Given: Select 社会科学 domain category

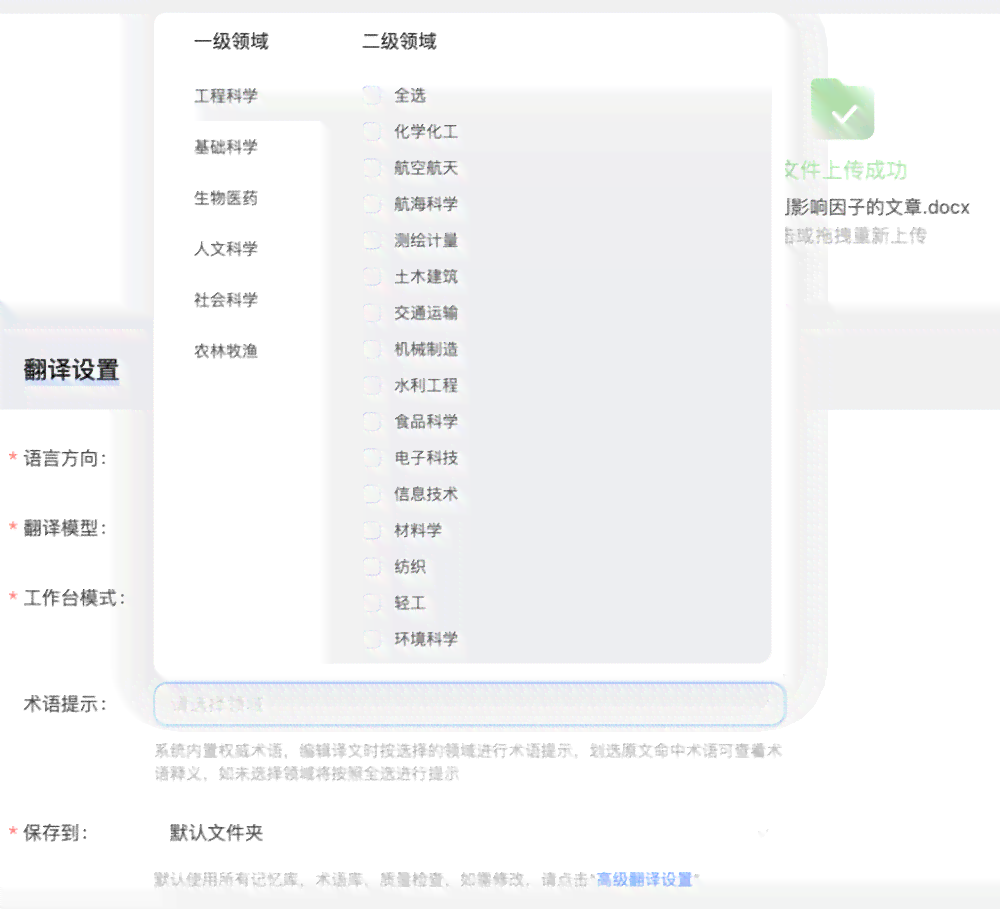Looking at the screenshot, I should coord(226,300).
